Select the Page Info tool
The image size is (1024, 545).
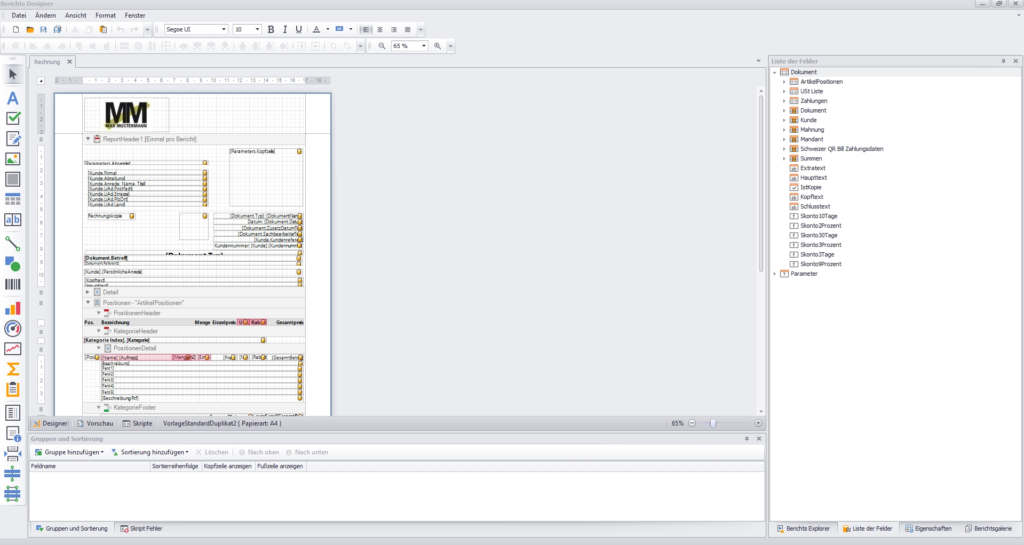coord(12,433)
